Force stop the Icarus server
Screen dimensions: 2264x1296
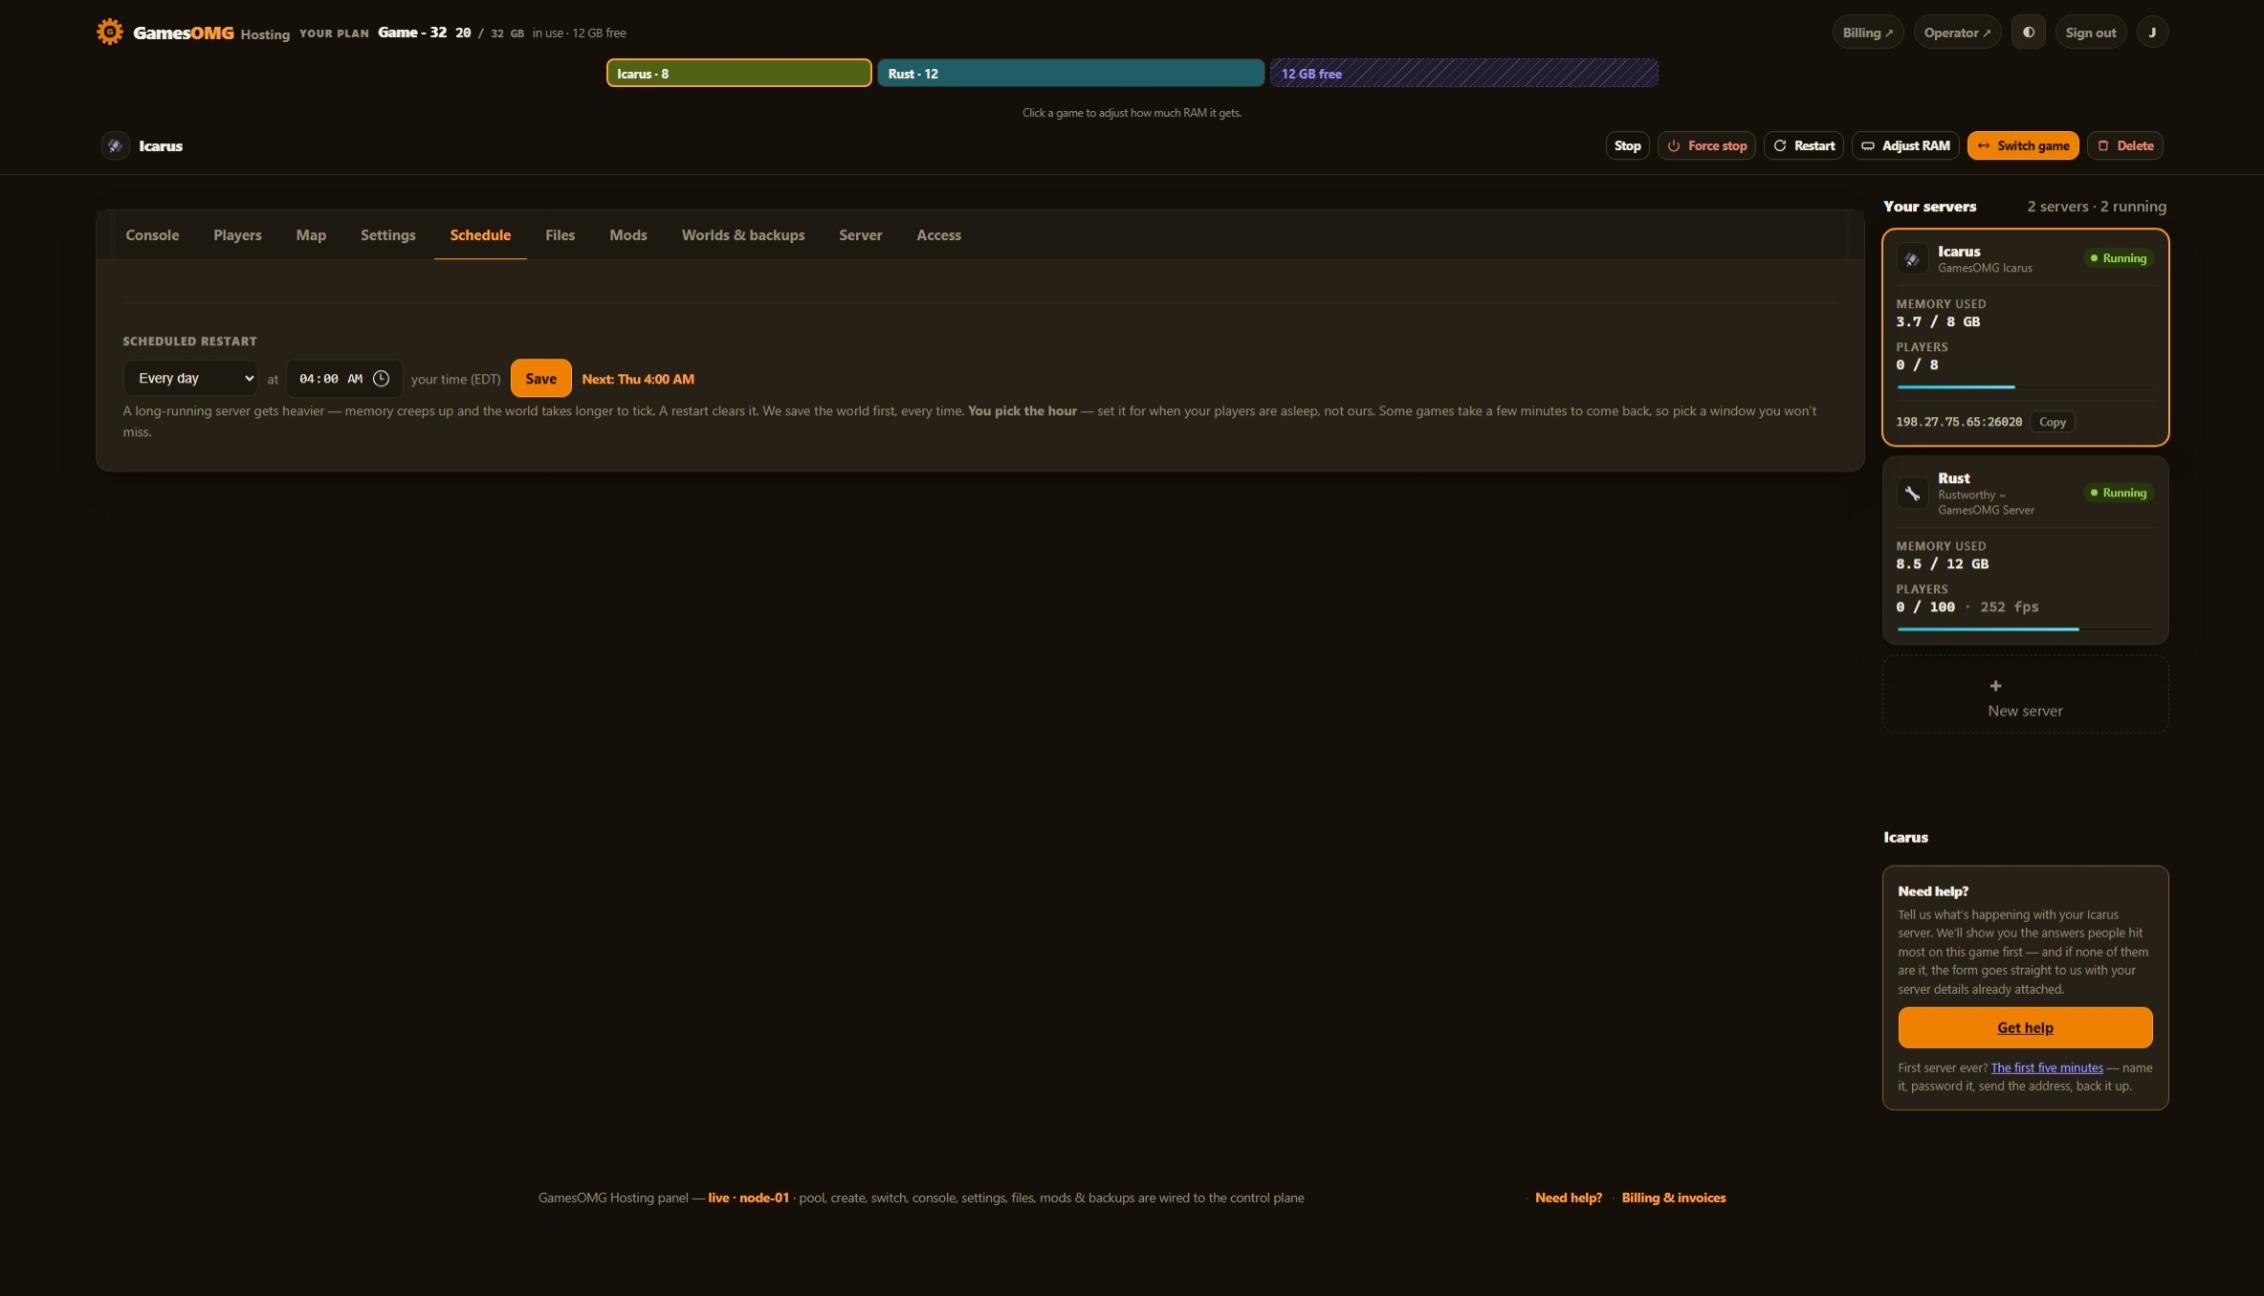pos(1706,145)
